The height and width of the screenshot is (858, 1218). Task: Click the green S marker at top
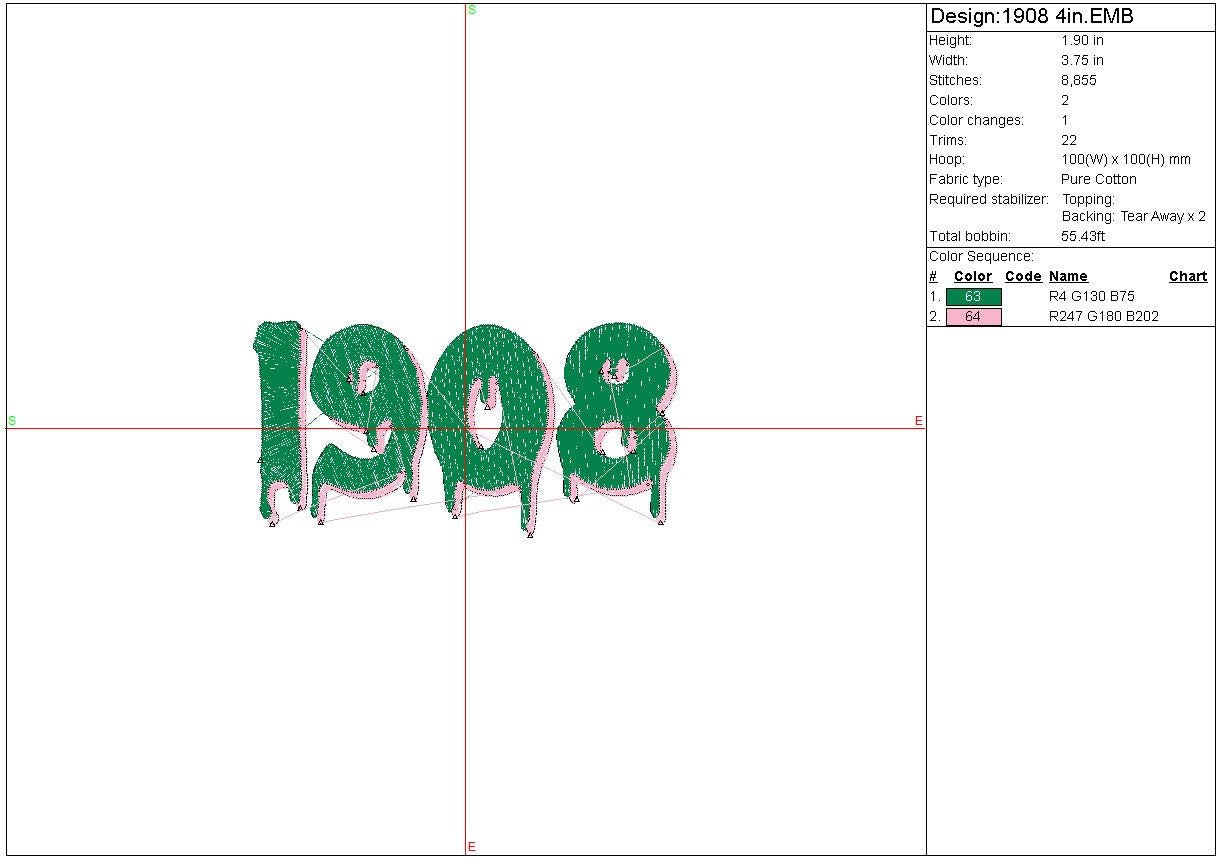[x=472, y=9]
